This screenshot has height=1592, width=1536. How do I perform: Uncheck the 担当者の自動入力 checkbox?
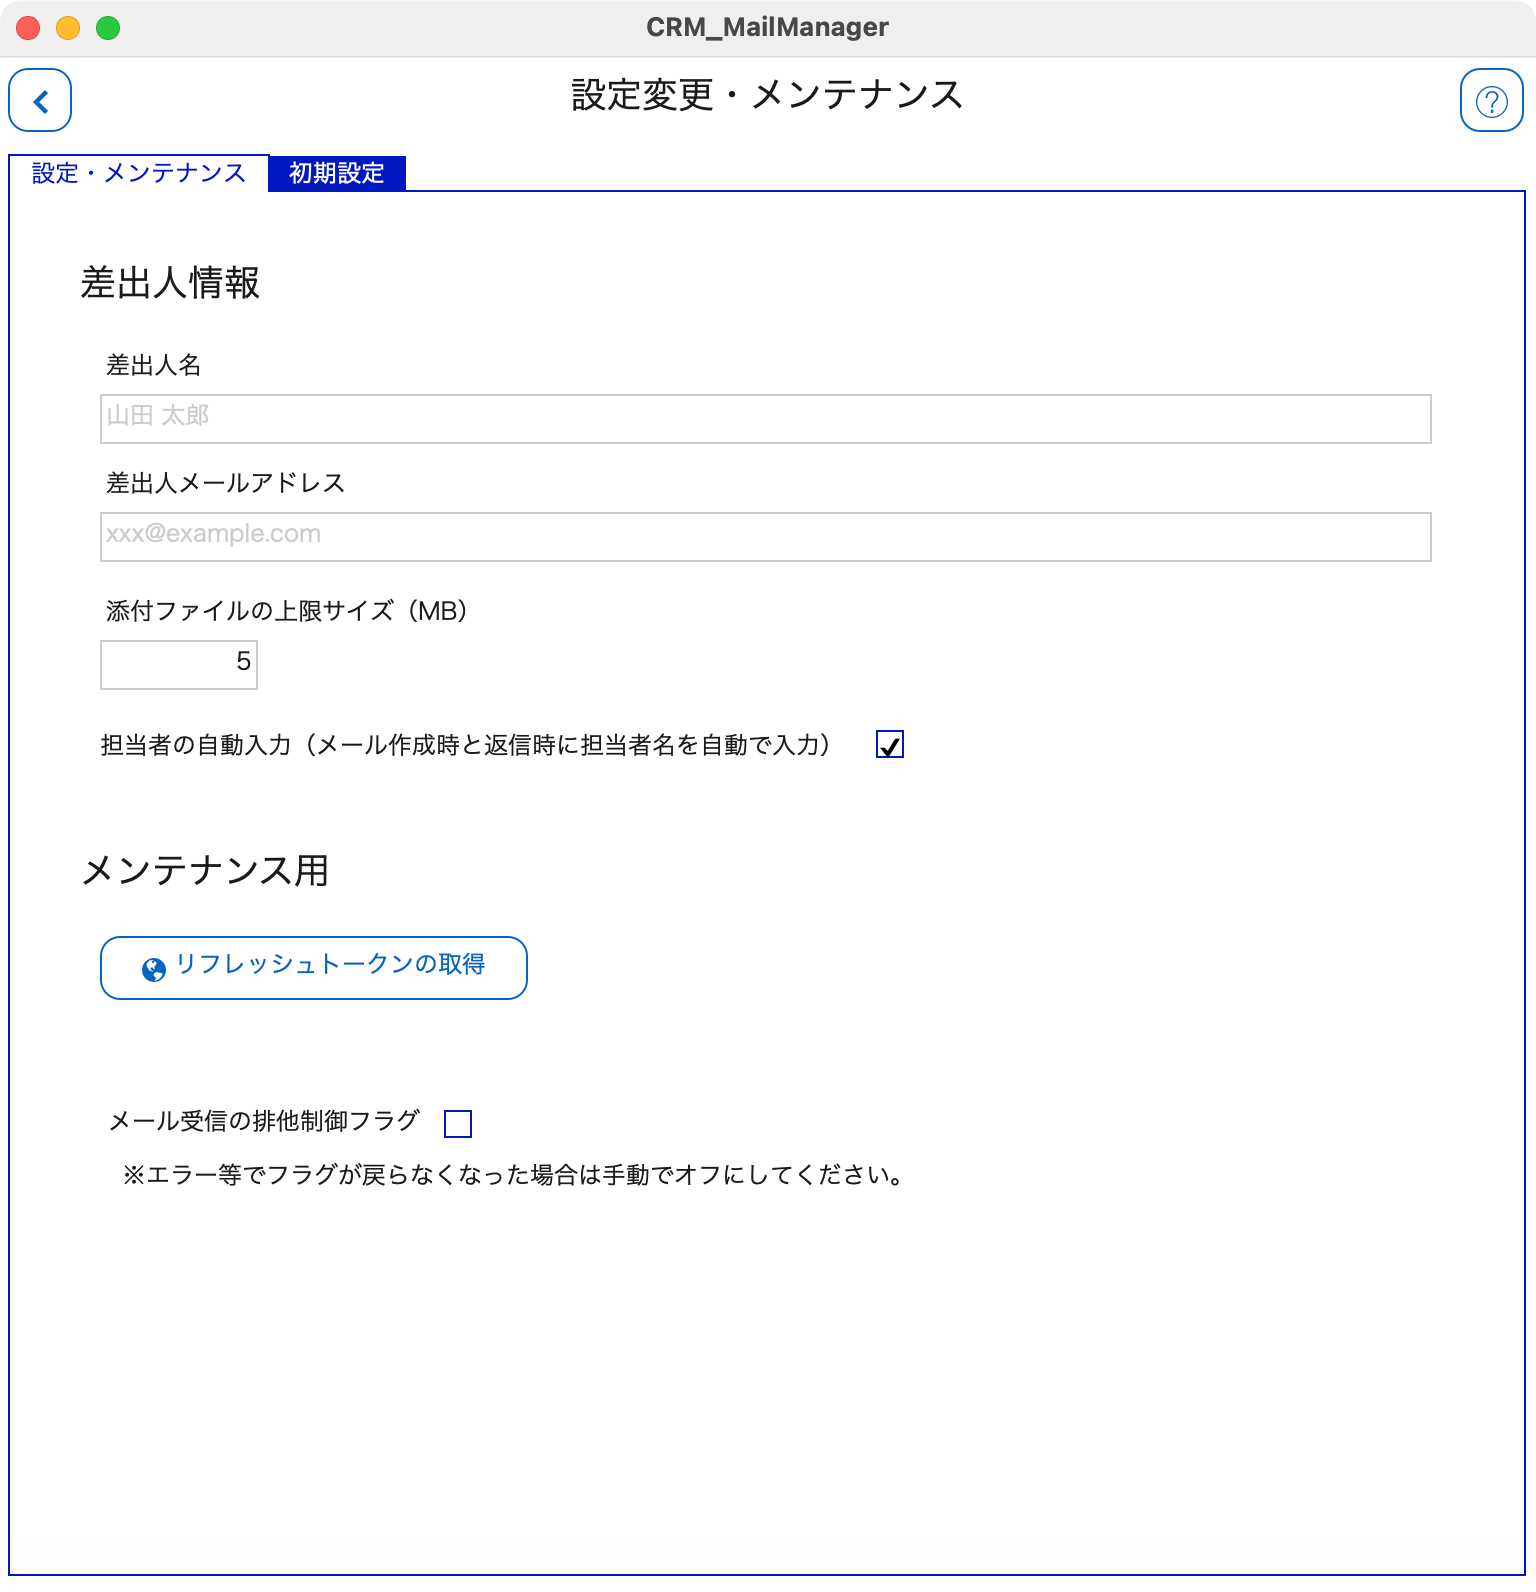890,744
